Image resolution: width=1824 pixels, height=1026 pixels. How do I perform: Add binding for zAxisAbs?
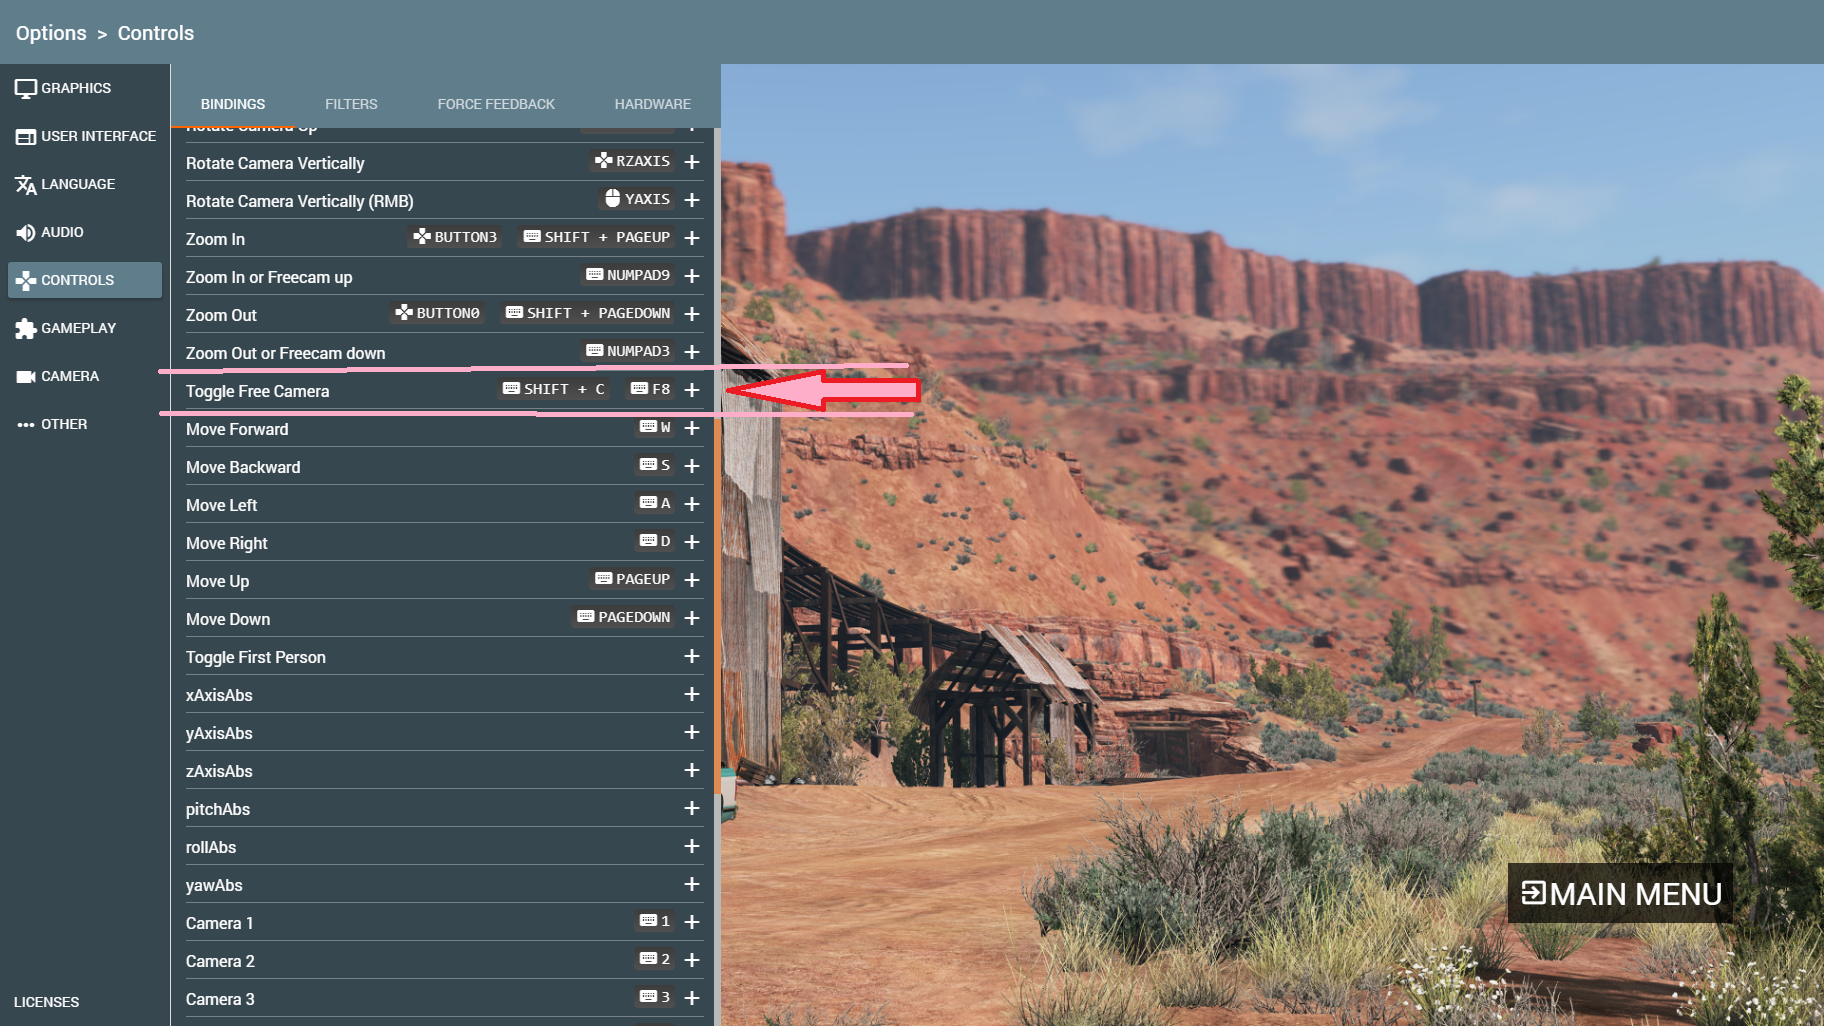(692, 770)
